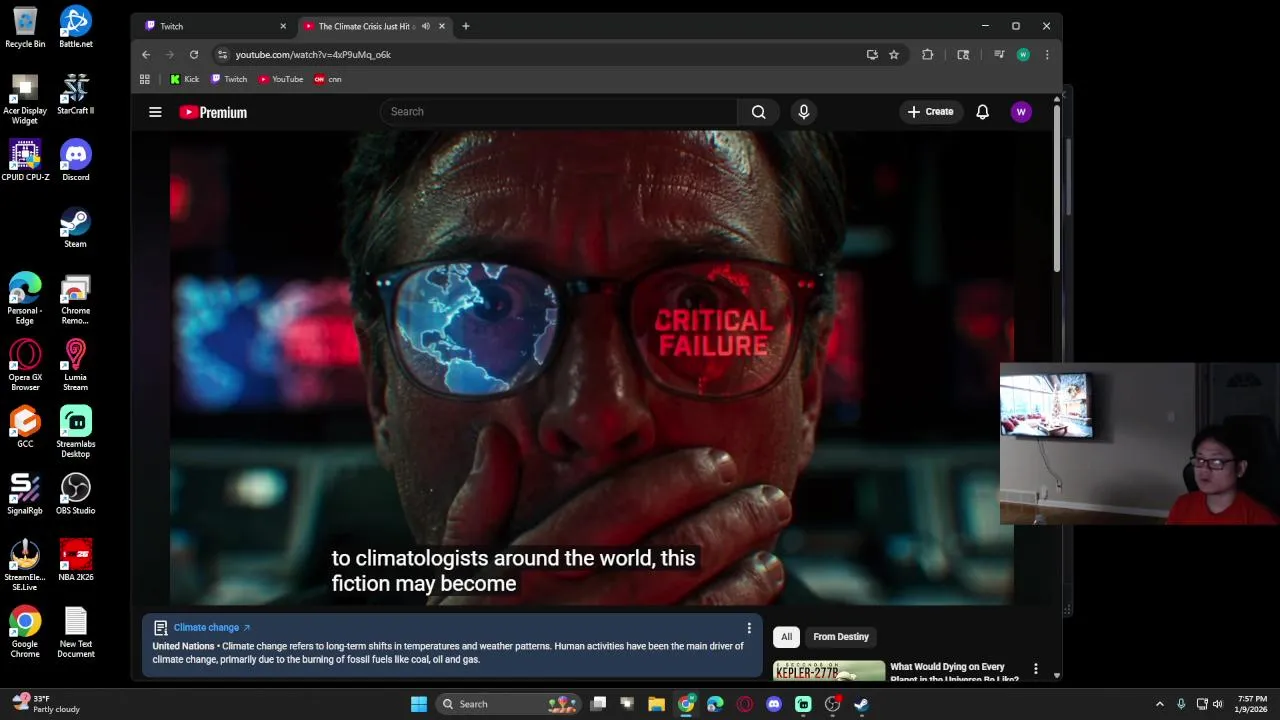Install app icon in address bar

pyautogui.click(x=872, y=55)
